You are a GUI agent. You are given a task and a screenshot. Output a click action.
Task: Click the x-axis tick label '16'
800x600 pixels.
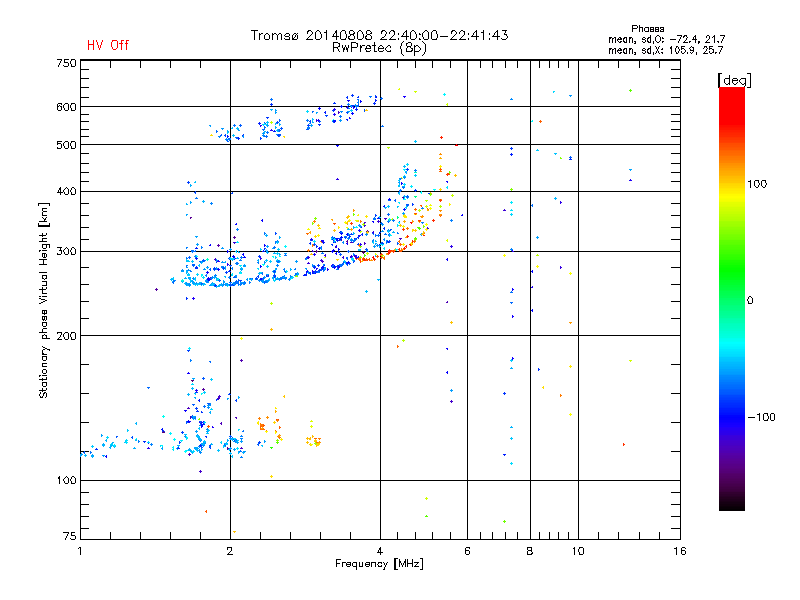(x=680, y=551)
